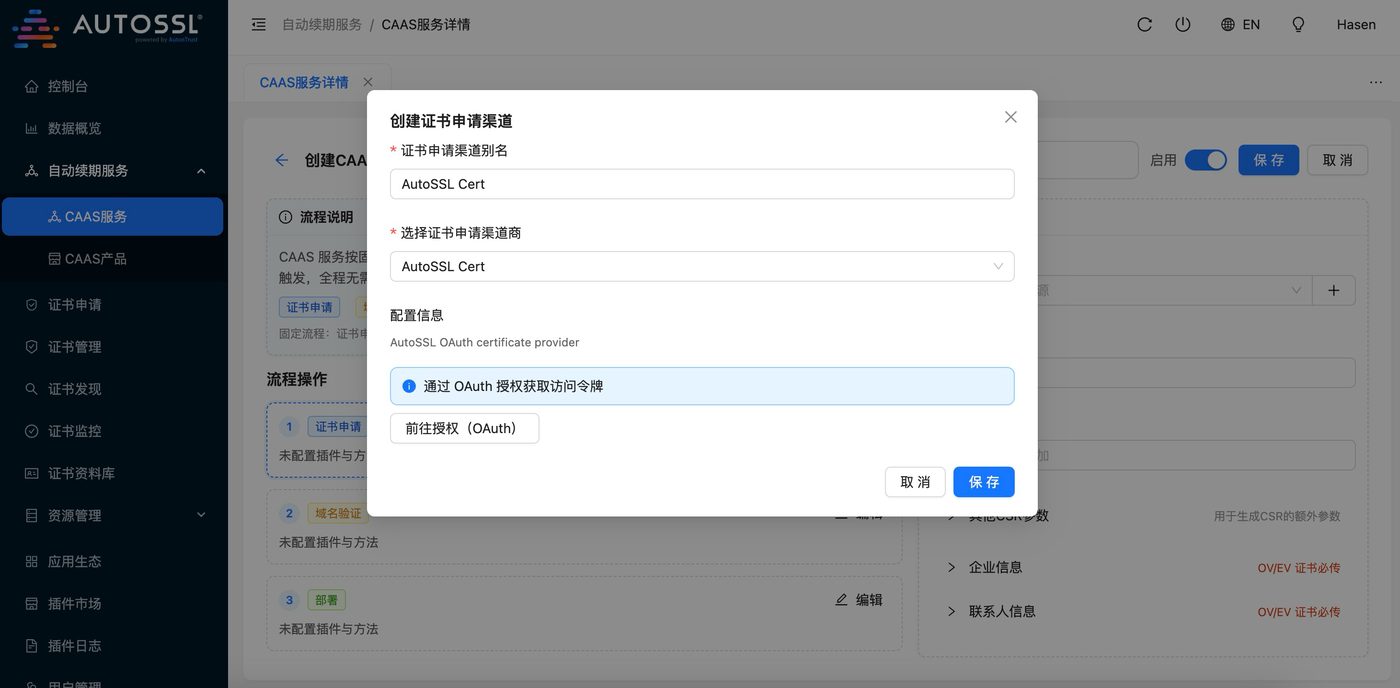Go to 证书申请 in the sidebar

coord(114,304)
